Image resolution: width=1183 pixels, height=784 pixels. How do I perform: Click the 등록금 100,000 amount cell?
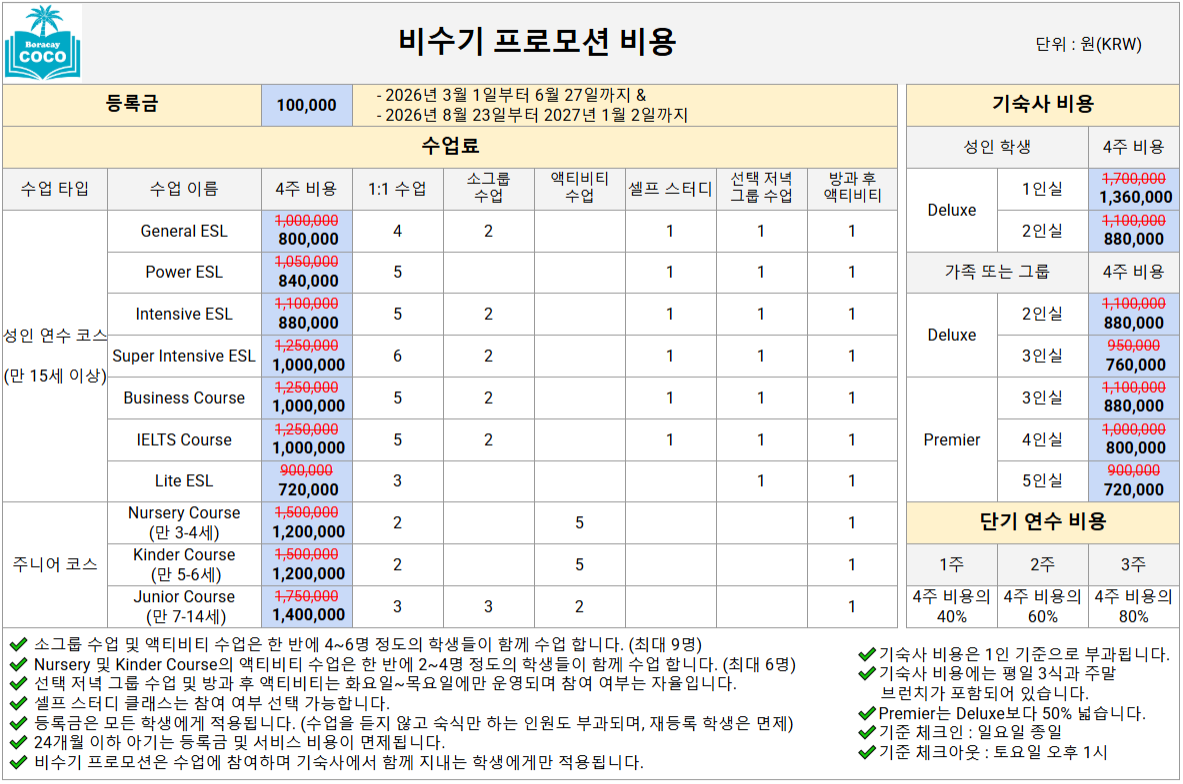[x=306, y=104]
